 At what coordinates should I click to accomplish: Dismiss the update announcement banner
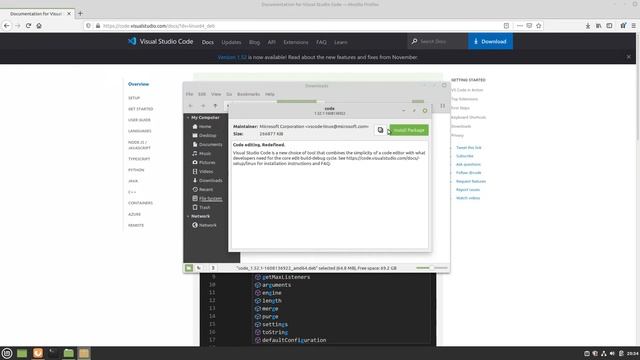click(x=629, y=57)
